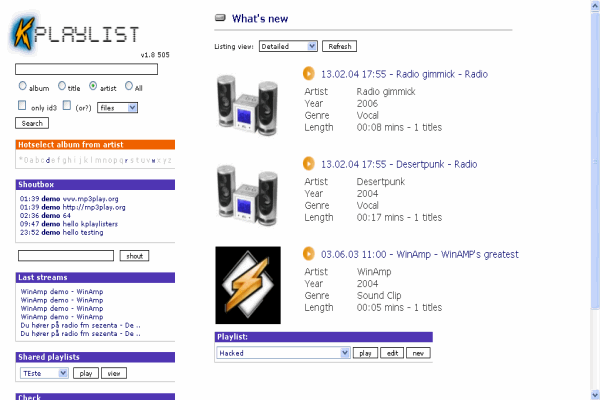Screen dimensions: 600x400
Task: Open the 13.02.04 Radio gimmick album link
Action: click(x=404, y=73)
